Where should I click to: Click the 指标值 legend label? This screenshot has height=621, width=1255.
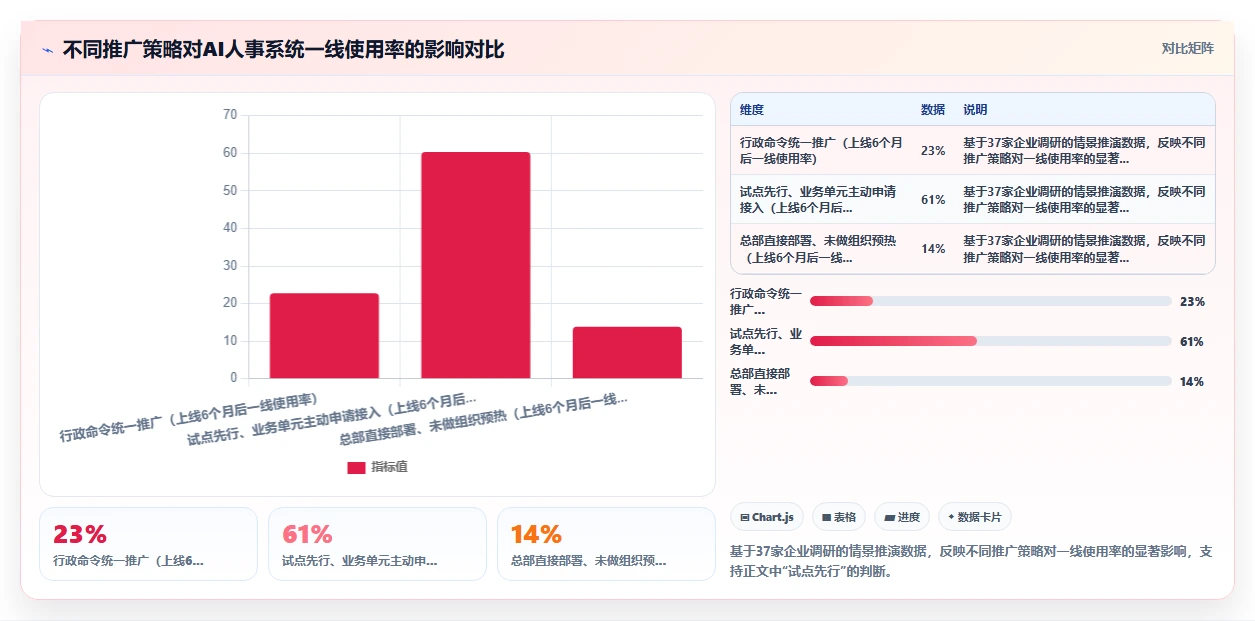(x=389, y=467)
